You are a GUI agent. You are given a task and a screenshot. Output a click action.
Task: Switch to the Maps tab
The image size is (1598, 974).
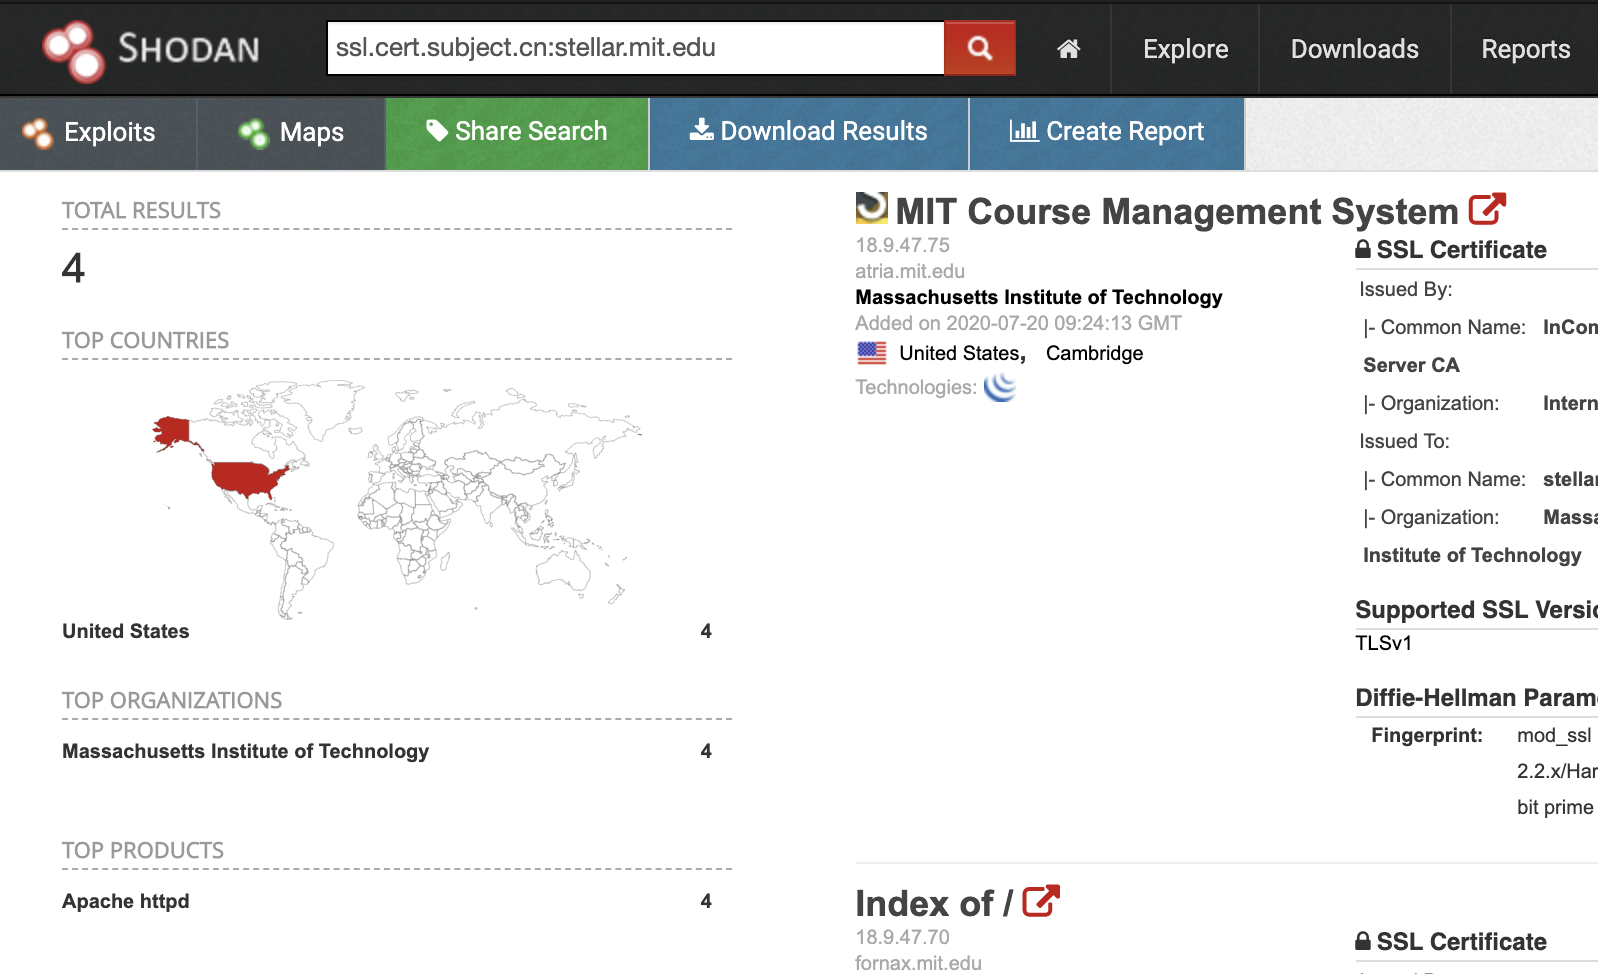pos(291,133)
